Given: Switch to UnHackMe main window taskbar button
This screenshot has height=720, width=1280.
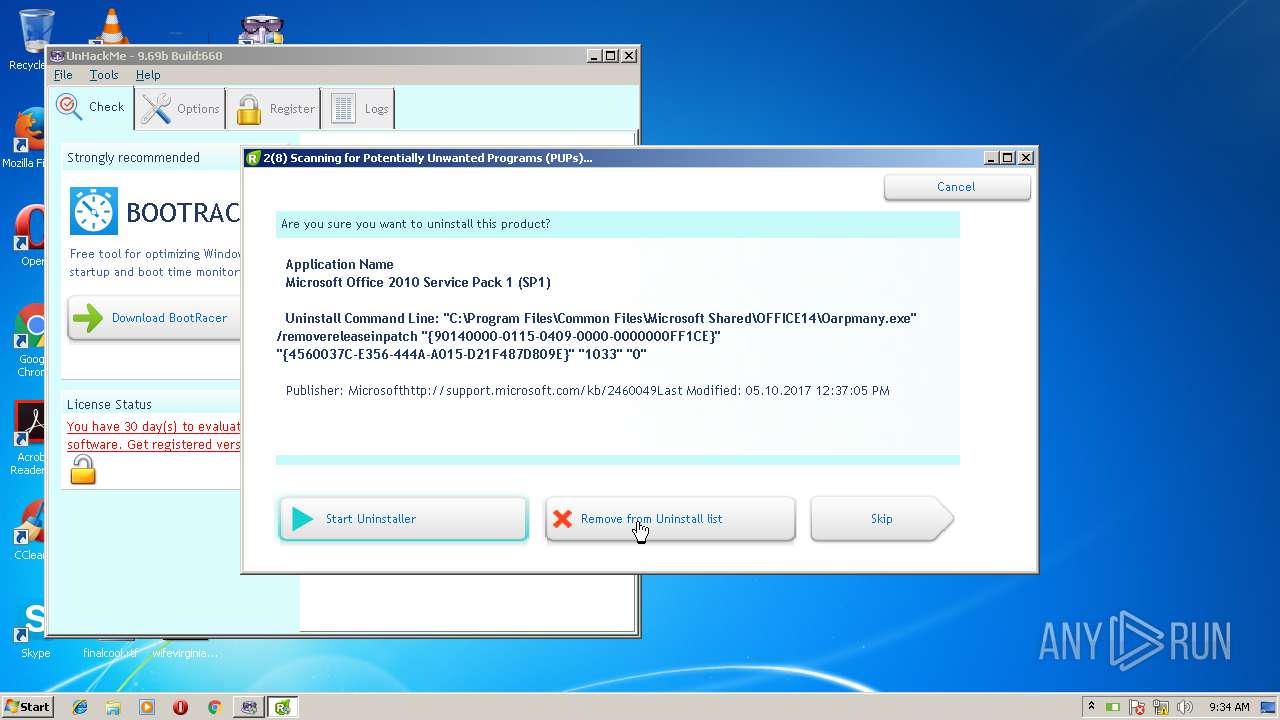Looking at the screenshot, I should pyautogui.click(x=249, y=707).
